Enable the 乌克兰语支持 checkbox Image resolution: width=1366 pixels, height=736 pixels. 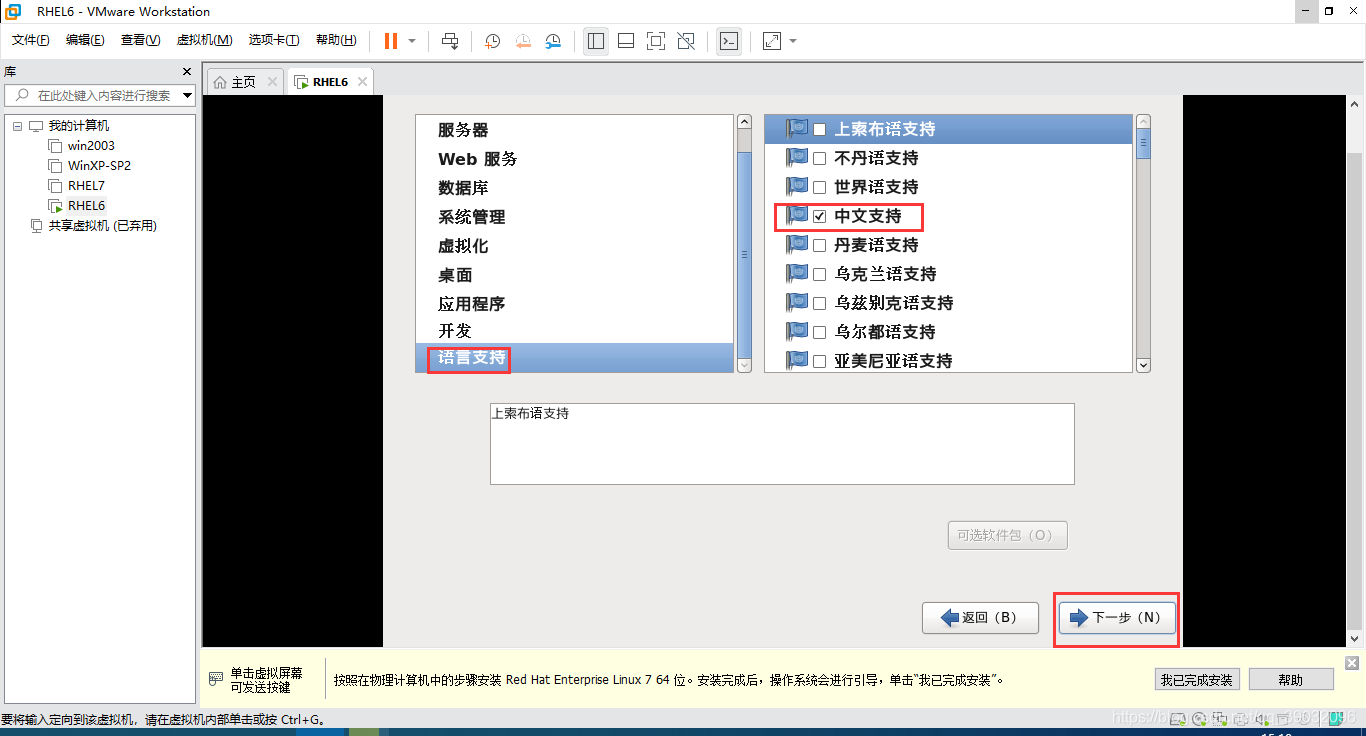click(819, 274)
